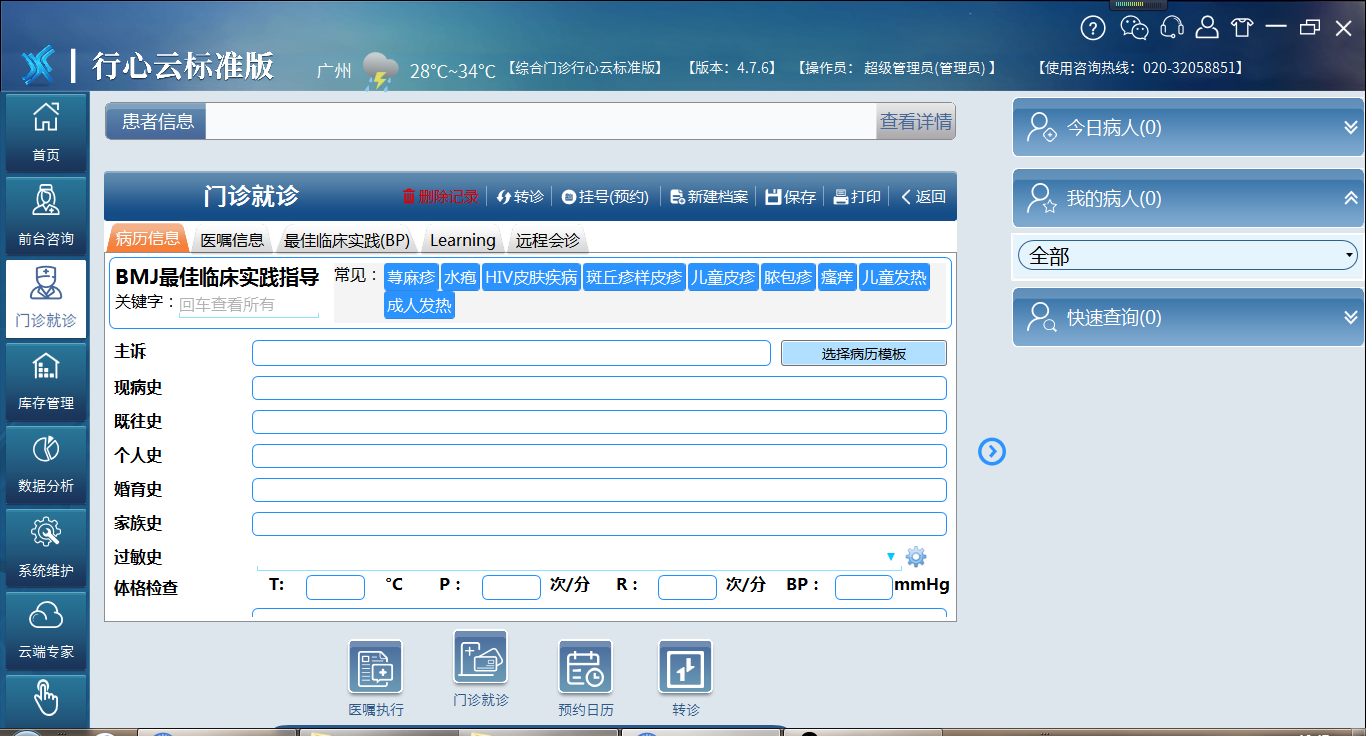The width and height of the screenshot is (1366, 736).
Task: Switch to the 远程会诊 tab
Action: pyautogui.click(x=547, y=240)
